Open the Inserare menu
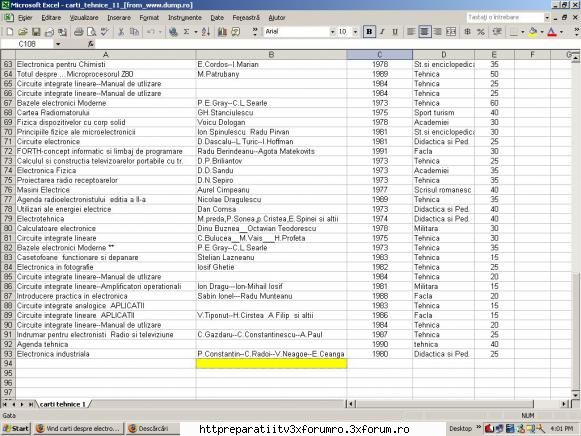581x436 pixels. click(x=119, y=17)
